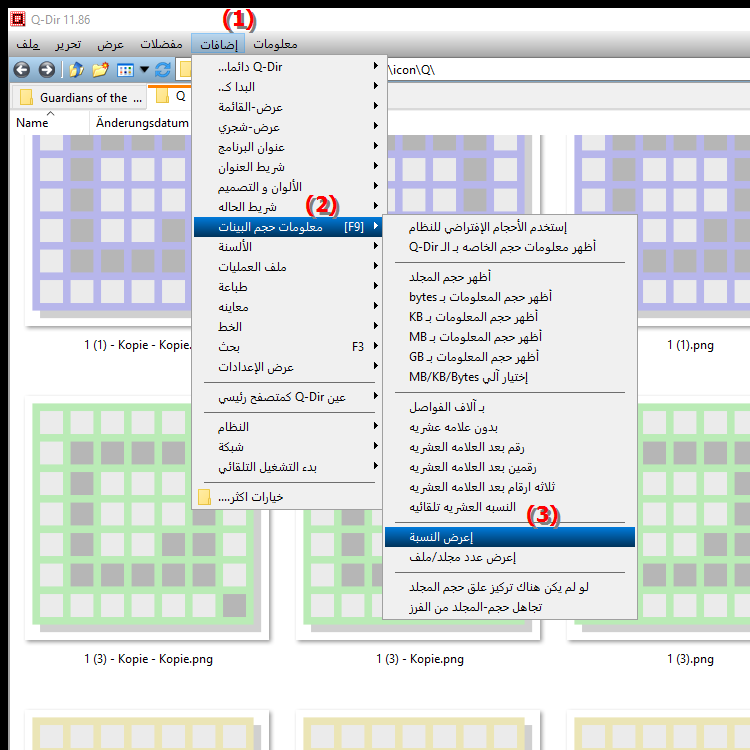Toggle إعرض عدد مجلد/ملف option
Screen dimensions: 750x750
coord(510,557)
